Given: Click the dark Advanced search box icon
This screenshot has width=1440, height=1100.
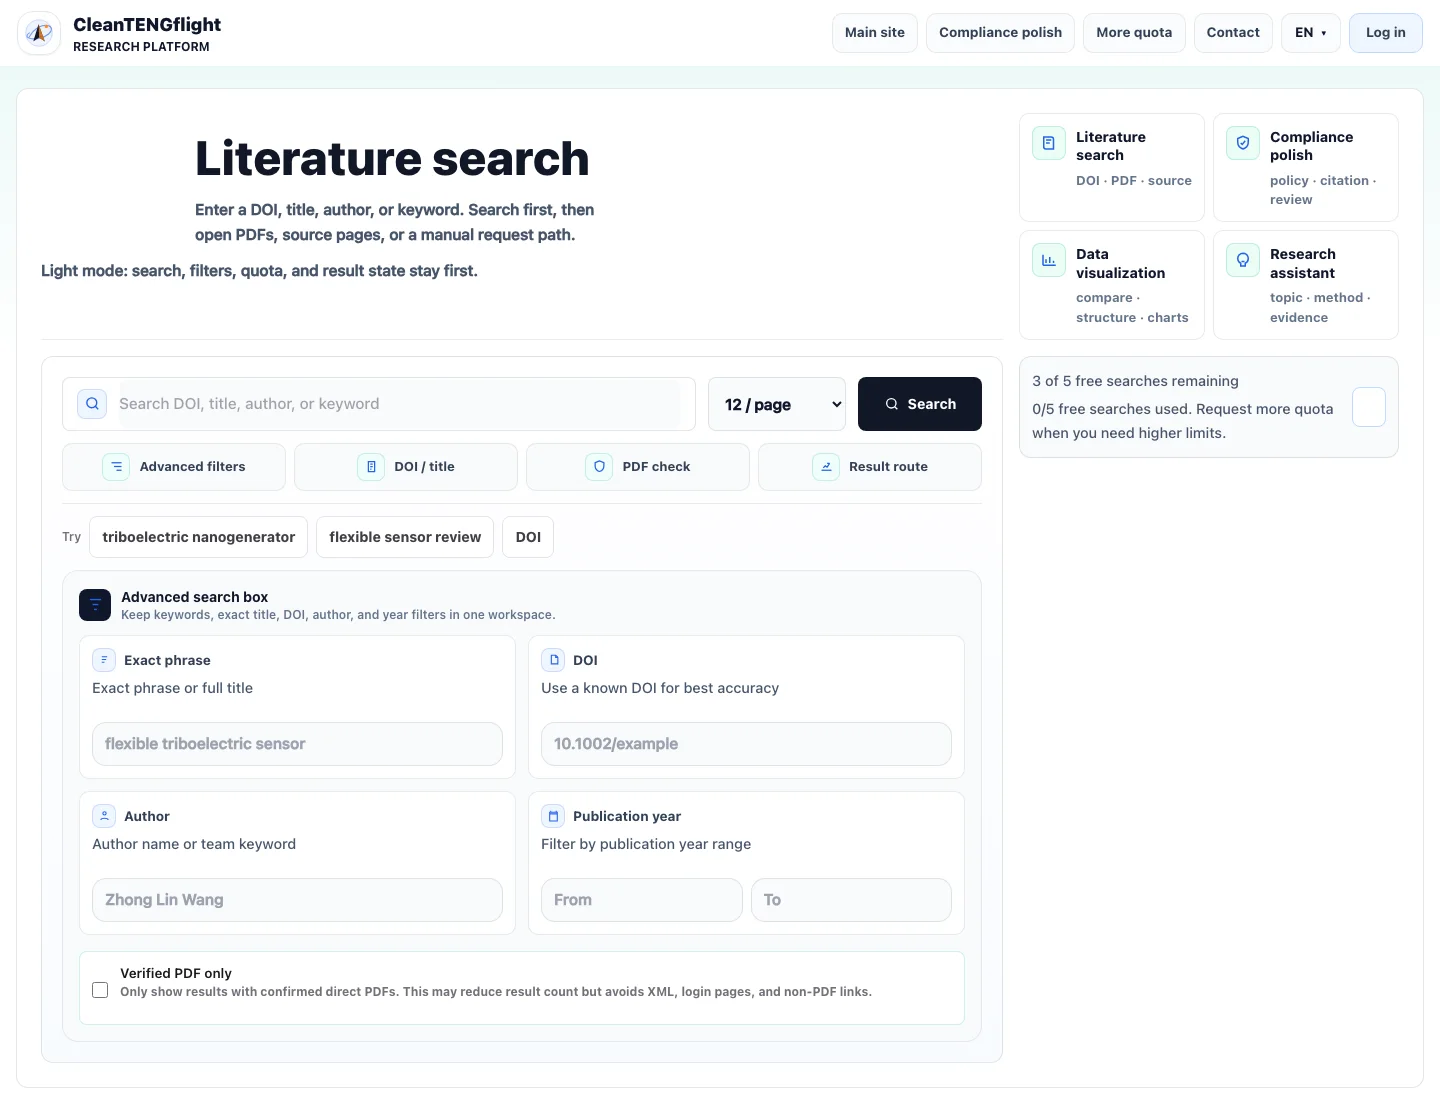Looking at the screenshot, I should click(95, 605).
